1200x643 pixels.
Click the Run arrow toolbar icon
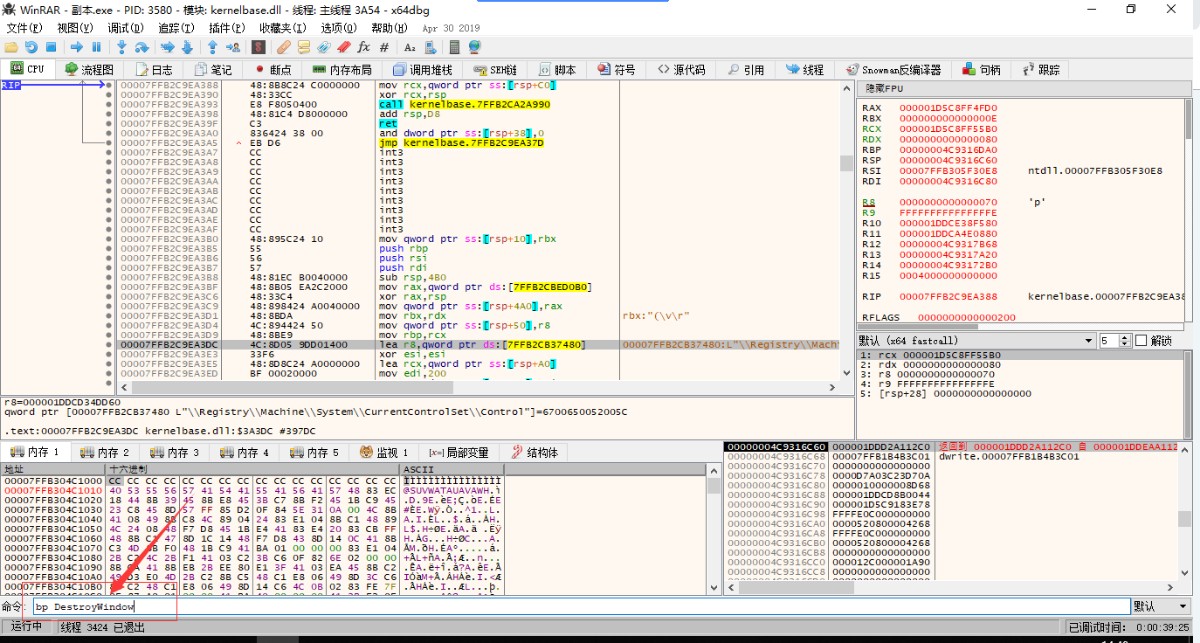[76, 47]
